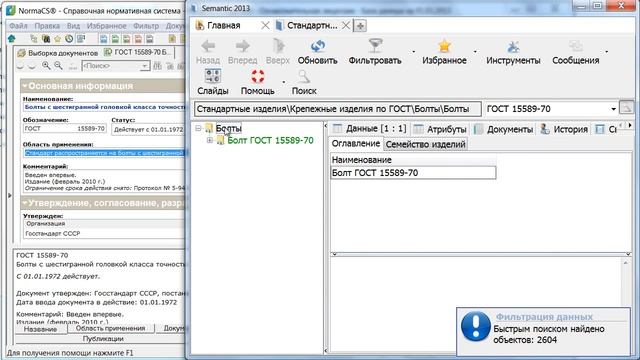The height and width of the screenshot is (360, 640).
Task: Open the Файл menu in NormaCS
Action: point(18,26)
